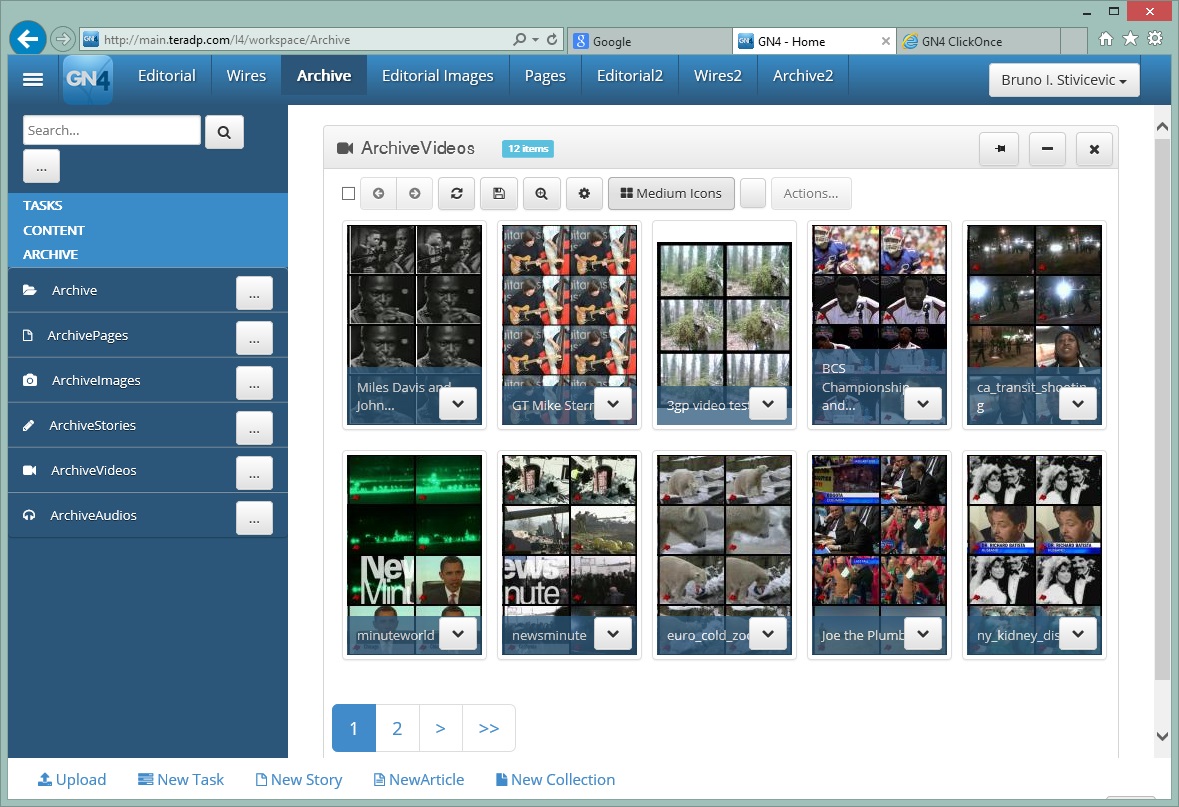Open zoom search tool in toolbar
Image resolution: width=1179 pixels, height=807 pixels.
pyautogui.click(x=541, y=193)
